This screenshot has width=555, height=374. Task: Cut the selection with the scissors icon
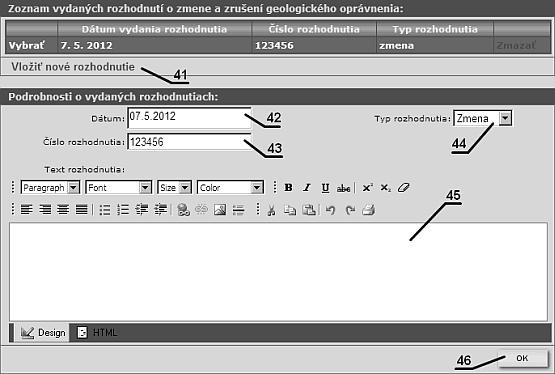tap(271, 210)
